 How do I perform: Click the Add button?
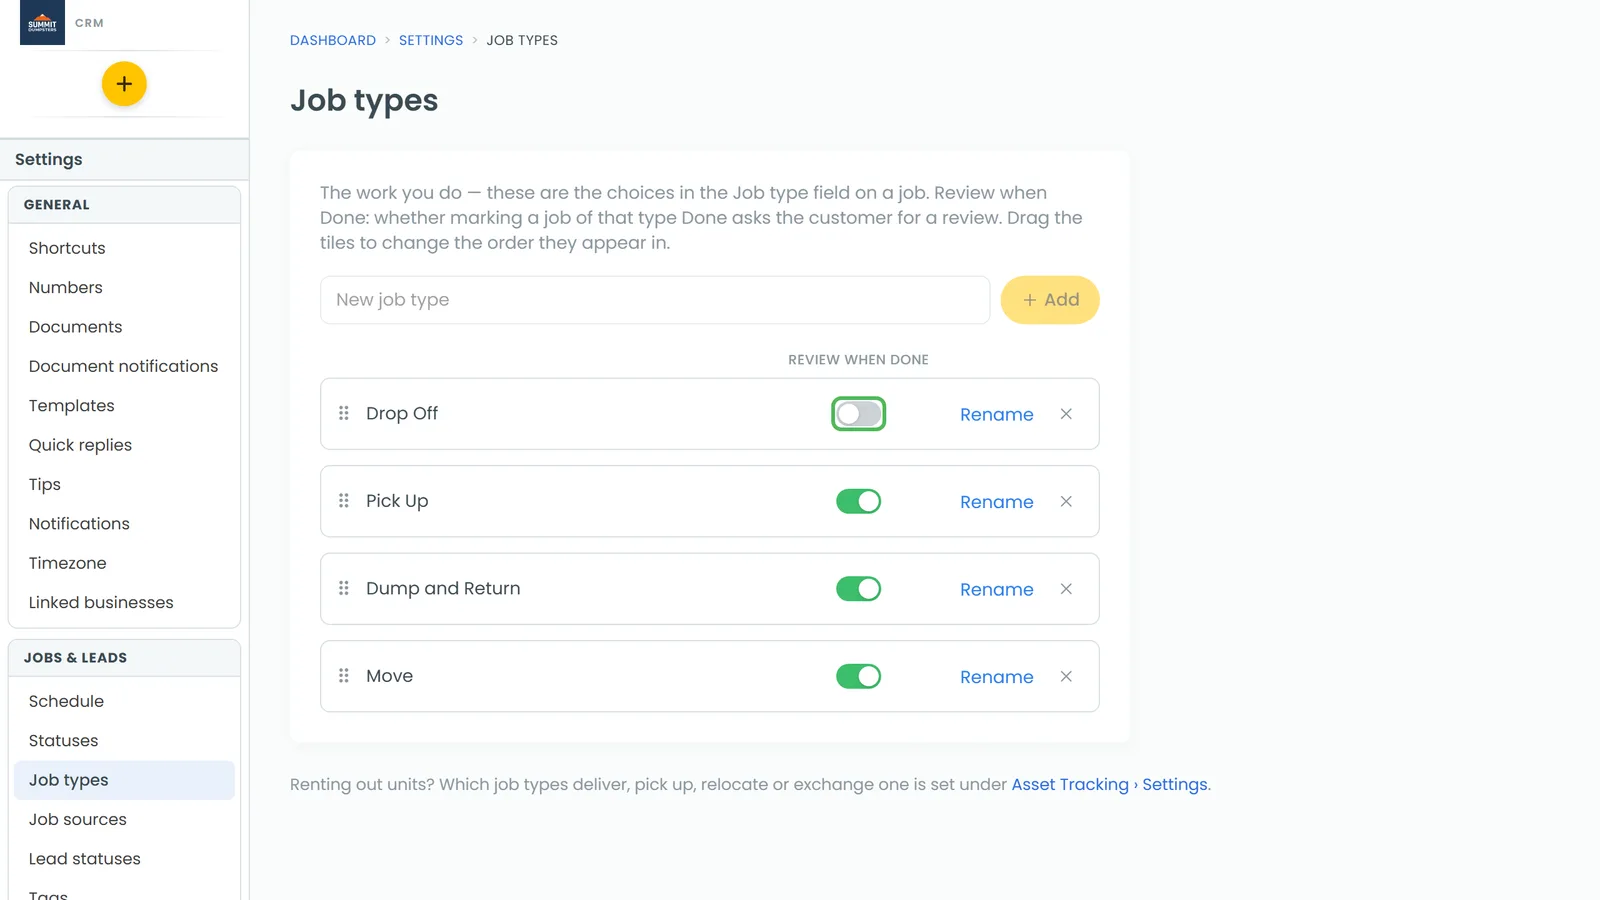point(1050,300)
